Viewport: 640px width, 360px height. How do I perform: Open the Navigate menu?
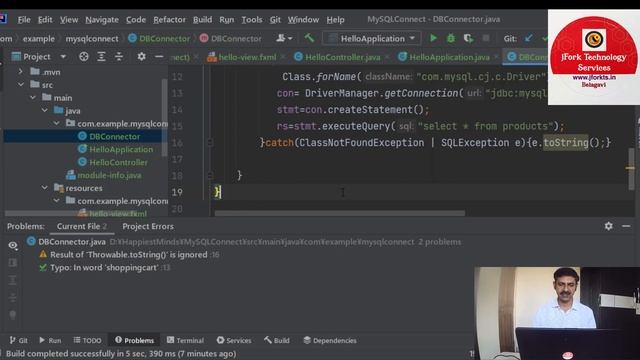click(x=102, y=20)
